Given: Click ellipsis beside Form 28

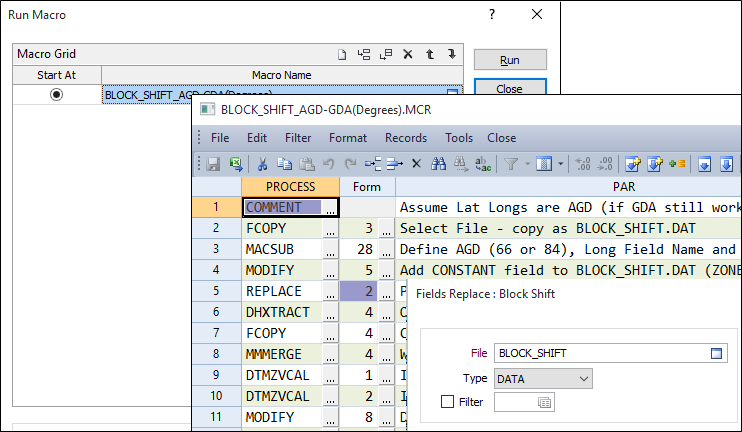Looking at the screenshot, I should [x=386, y=249].
